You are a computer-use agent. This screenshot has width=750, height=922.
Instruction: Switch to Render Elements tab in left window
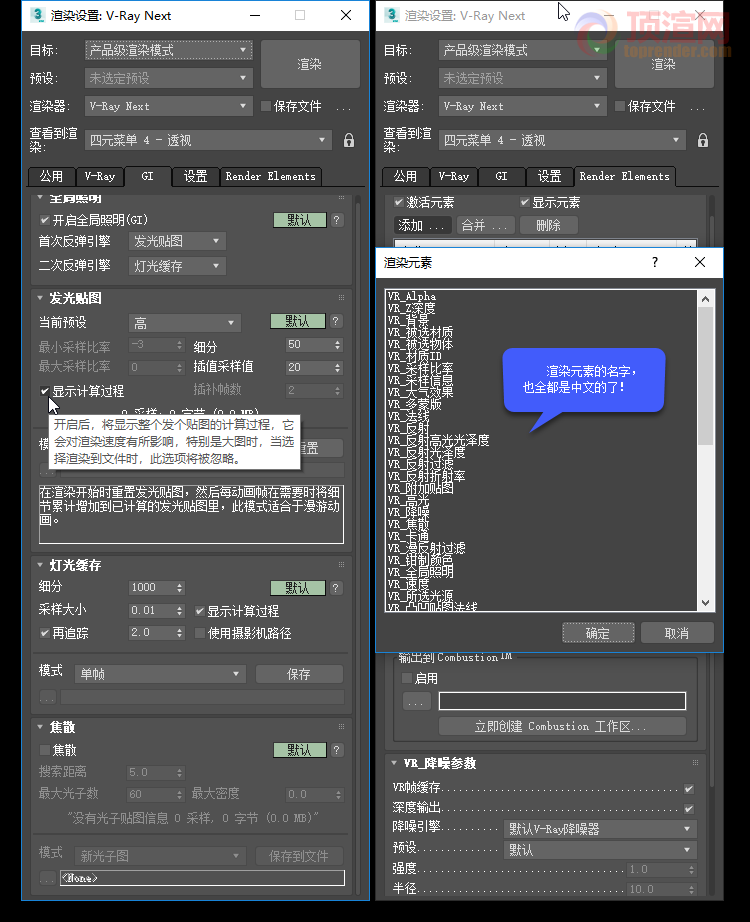(271, 176)
